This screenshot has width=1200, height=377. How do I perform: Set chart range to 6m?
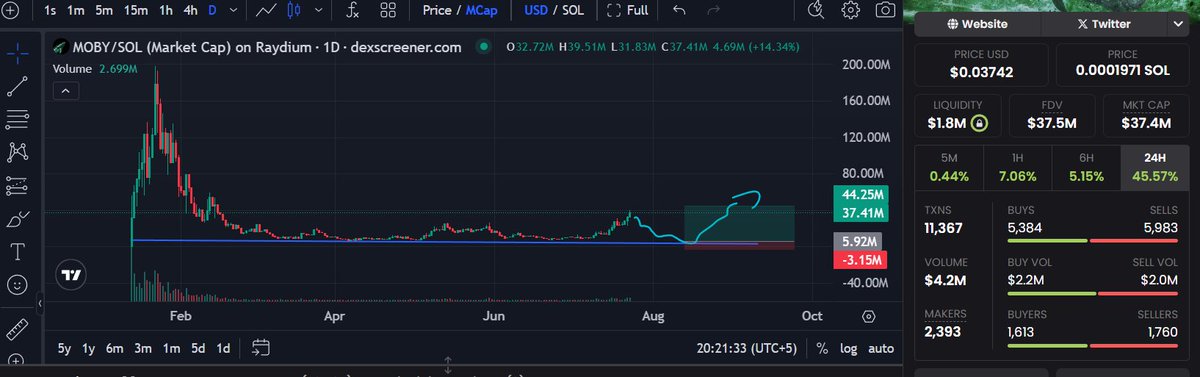tap(115, 349)
